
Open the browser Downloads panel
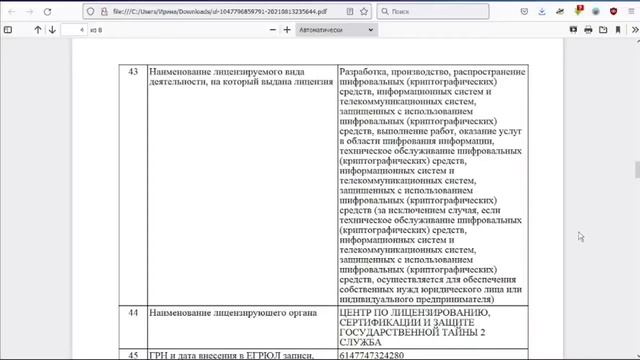pos(542,12)
